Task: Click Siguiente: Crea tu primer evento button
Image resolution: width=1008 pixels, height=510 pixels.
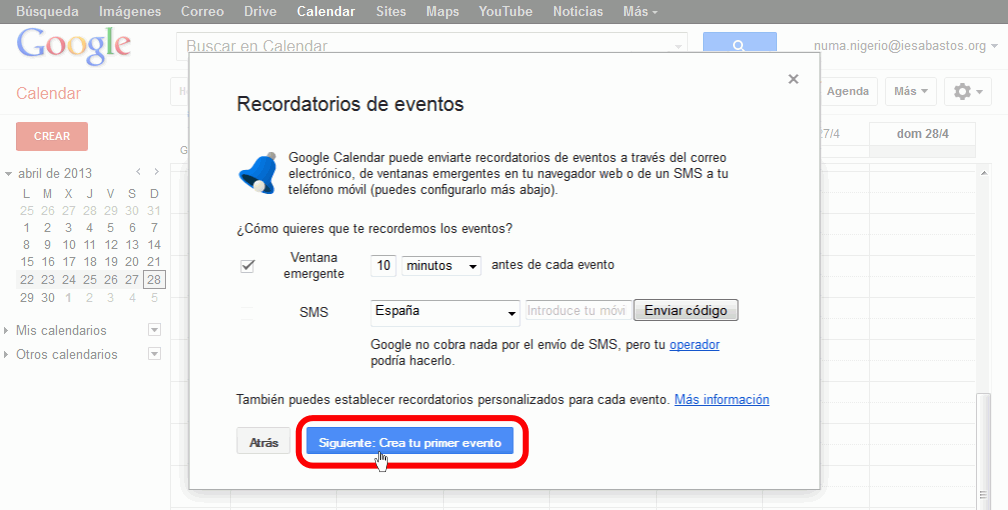Action: [x=410, y=442]
